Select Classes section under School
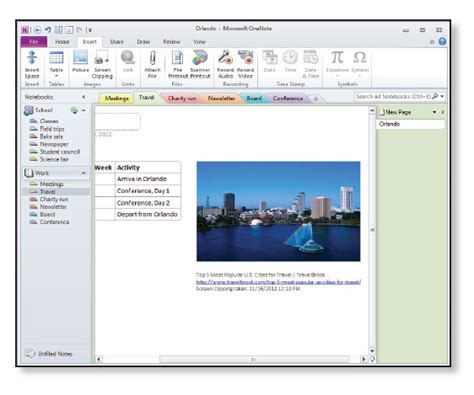This screenshot has height=395, width=474. tap(49, 121)
